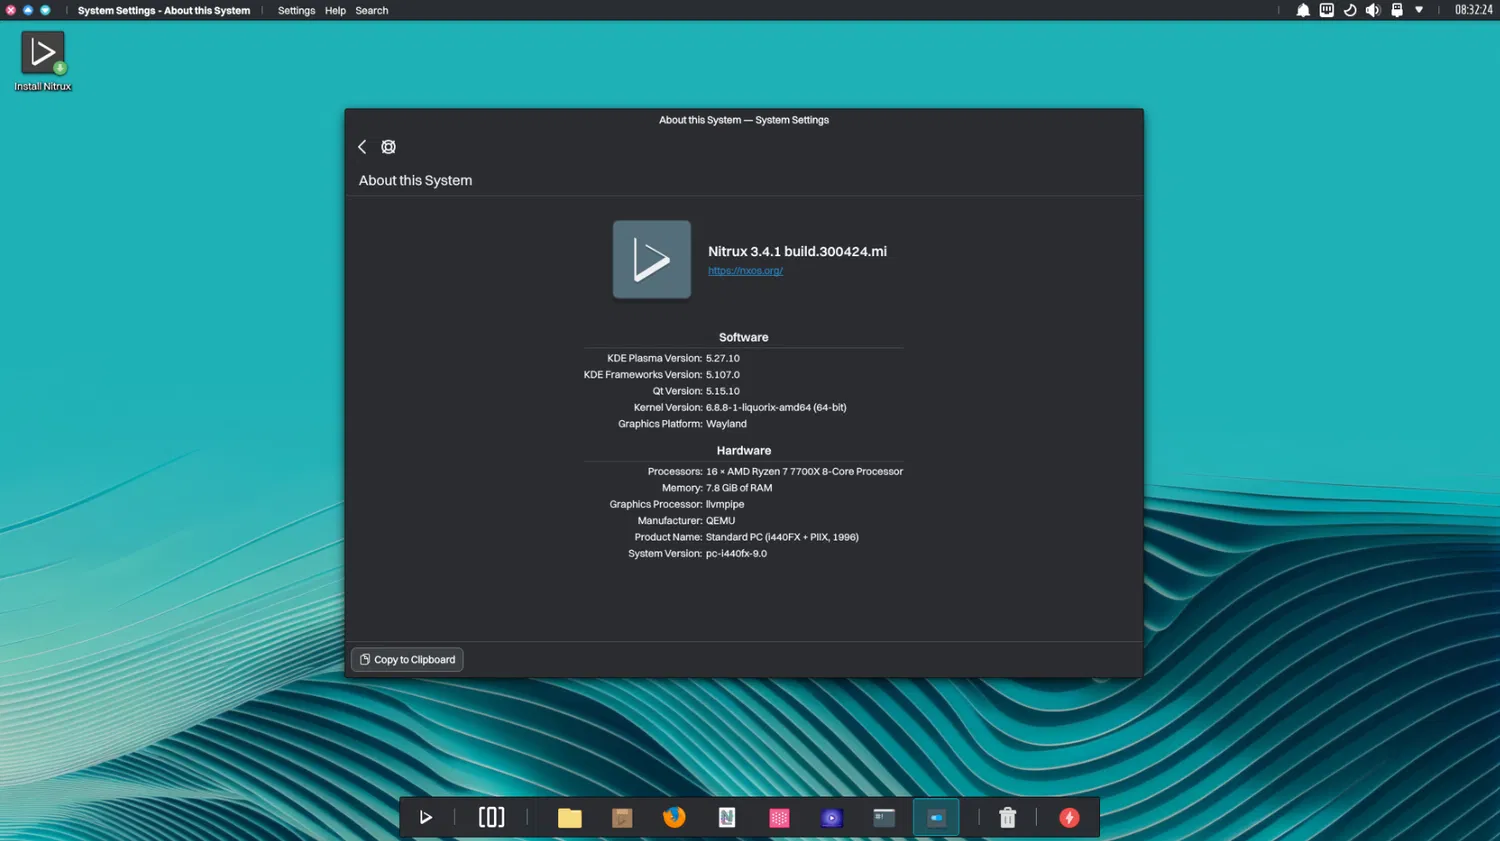The image size is (1500, 841).
Task: Click the Hardware section heading
Action: (744, 451)
